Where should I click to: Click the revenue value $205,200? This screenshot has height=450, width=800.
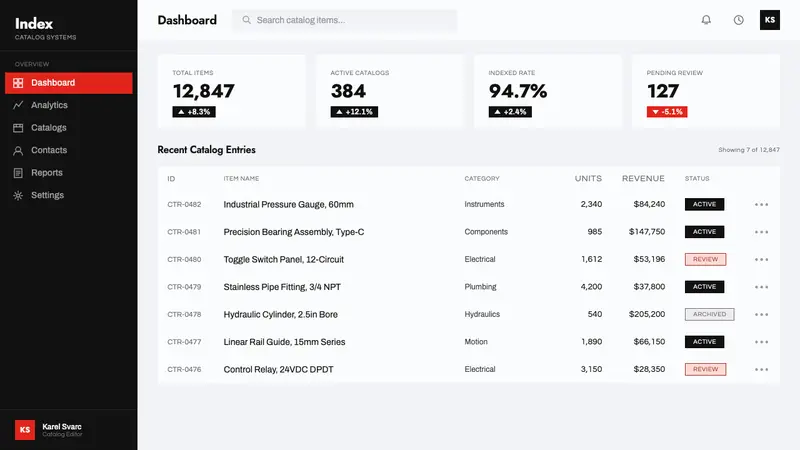pos(646,314)
